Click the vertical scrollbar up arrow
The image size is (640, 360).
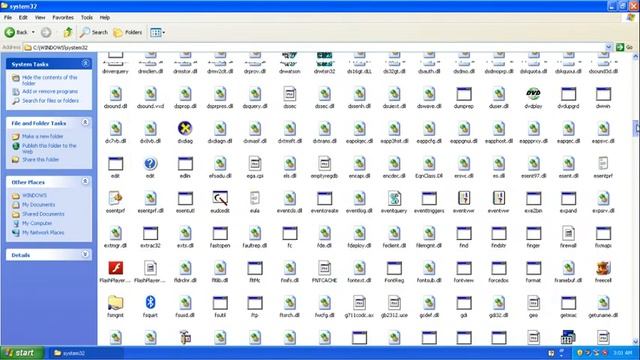(x=636, y=57)
